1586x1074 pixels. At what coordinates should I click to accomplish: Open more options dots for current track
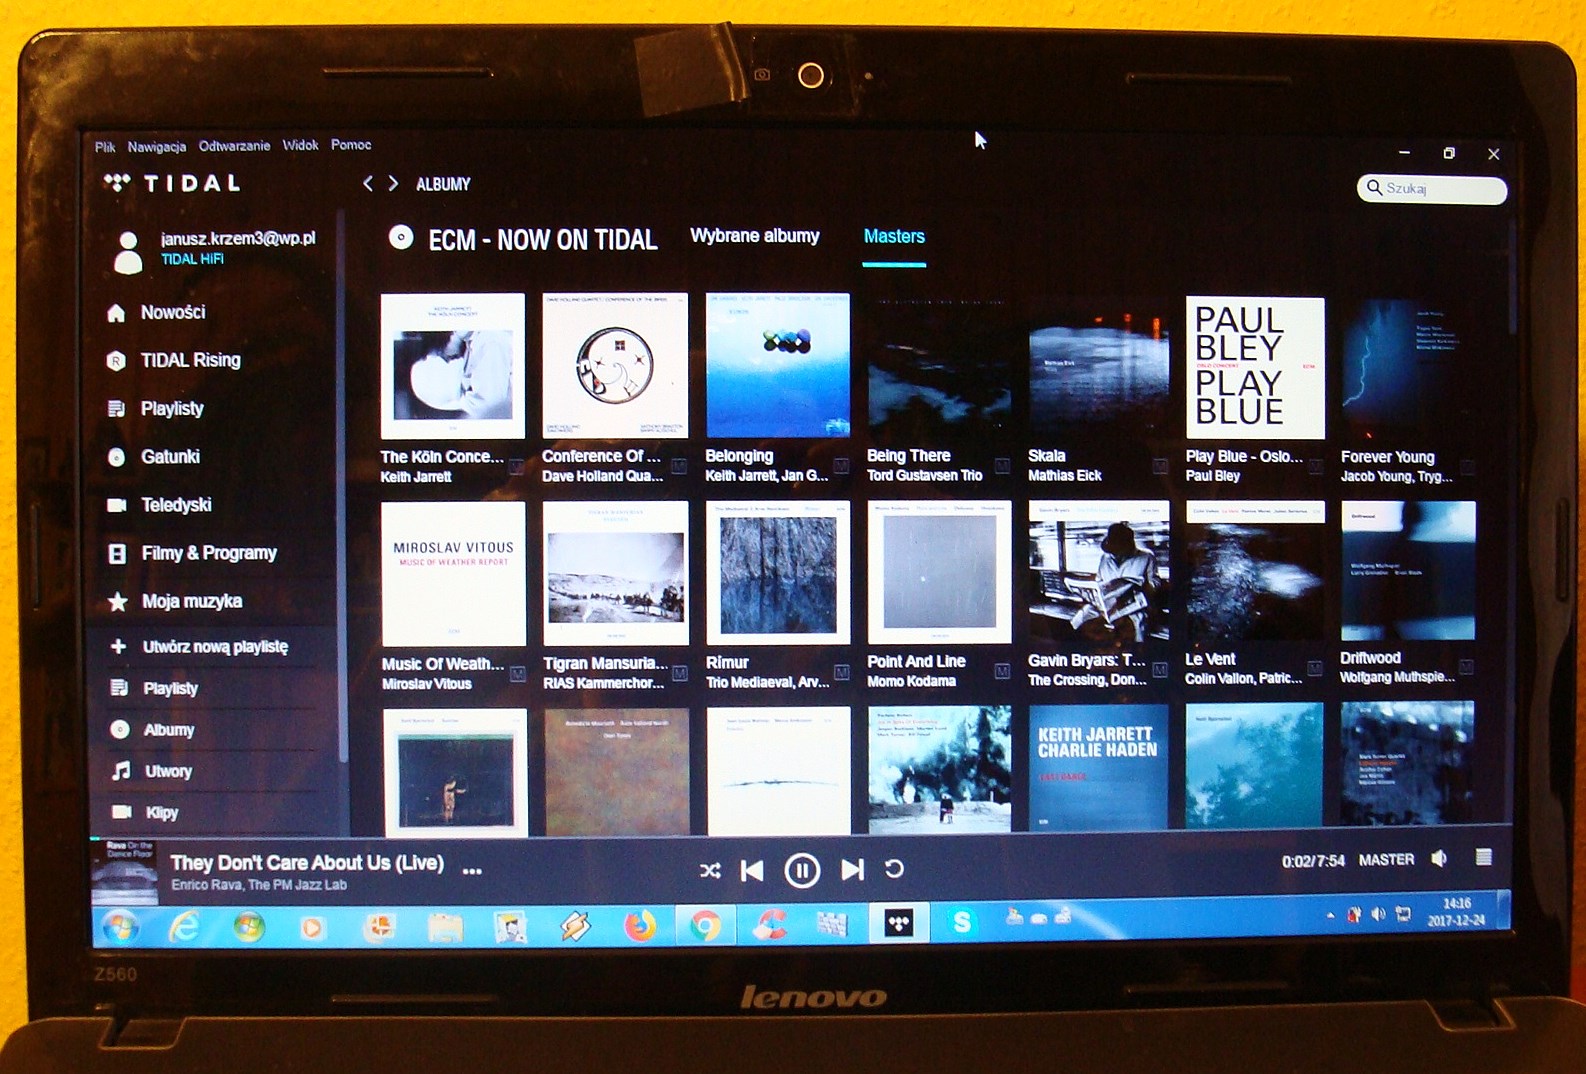tap(473, 871)
